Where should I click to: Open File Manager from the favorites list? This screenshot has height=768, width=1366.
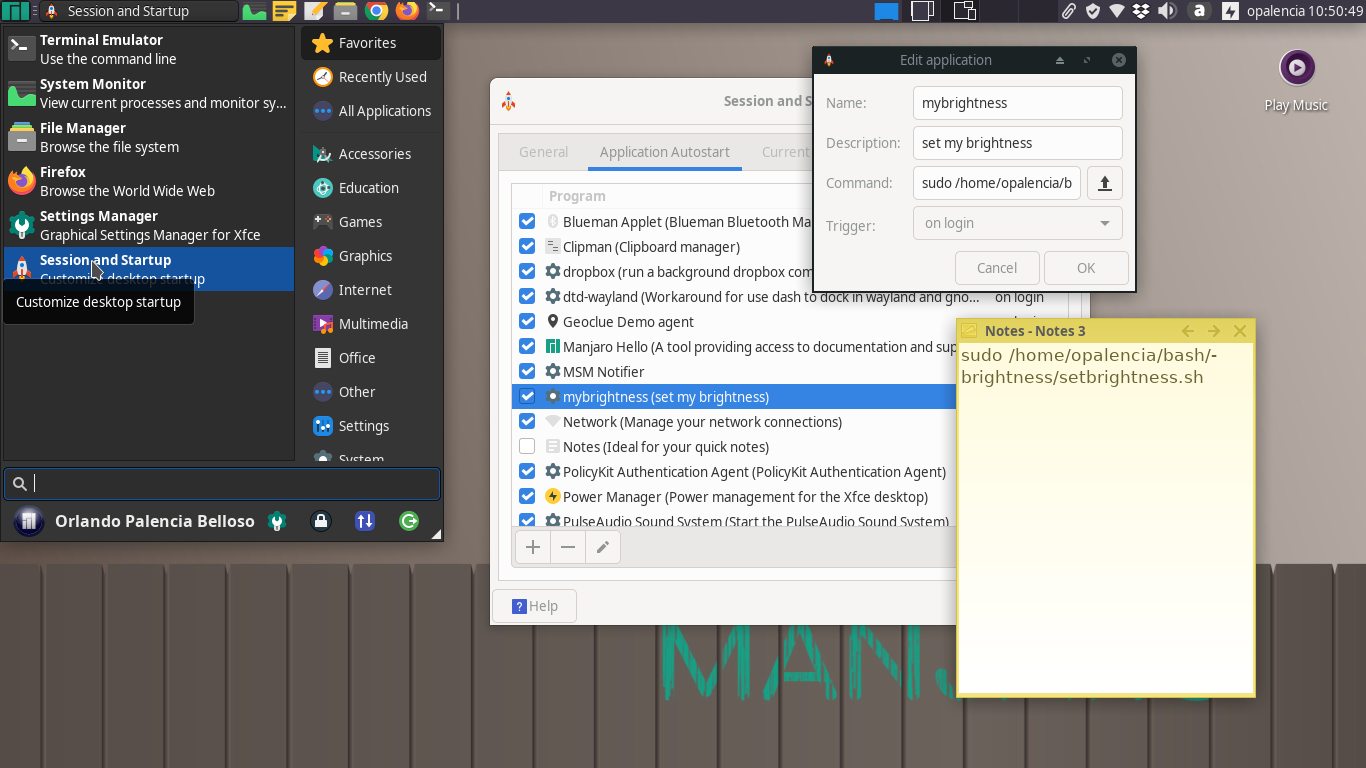pyautogui.click(x=148, y=137)
